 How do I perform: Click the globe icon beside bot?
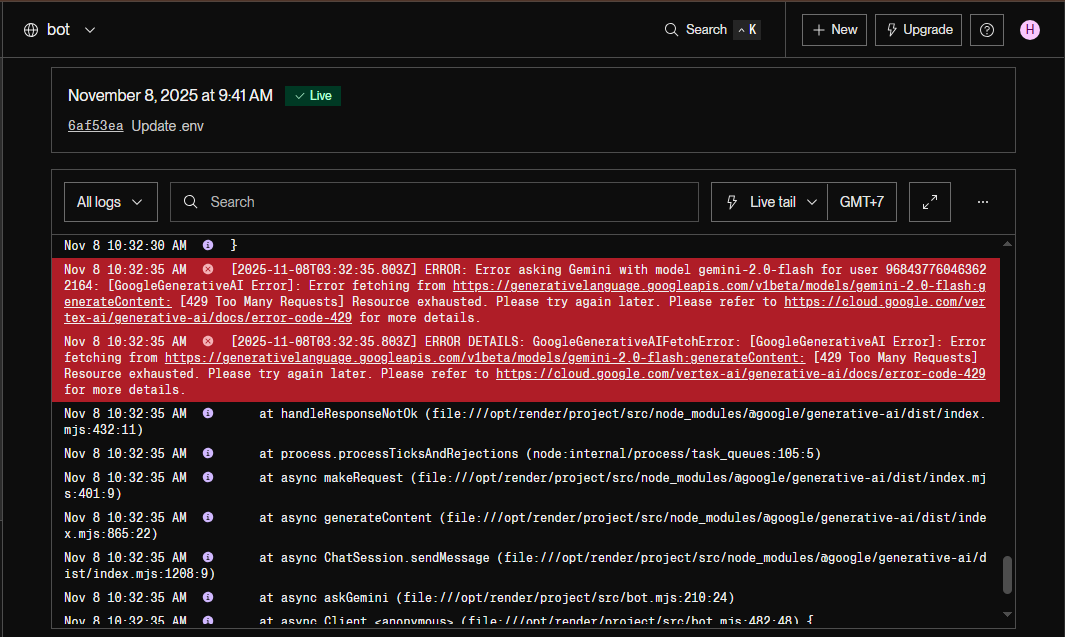click(30, 30)
